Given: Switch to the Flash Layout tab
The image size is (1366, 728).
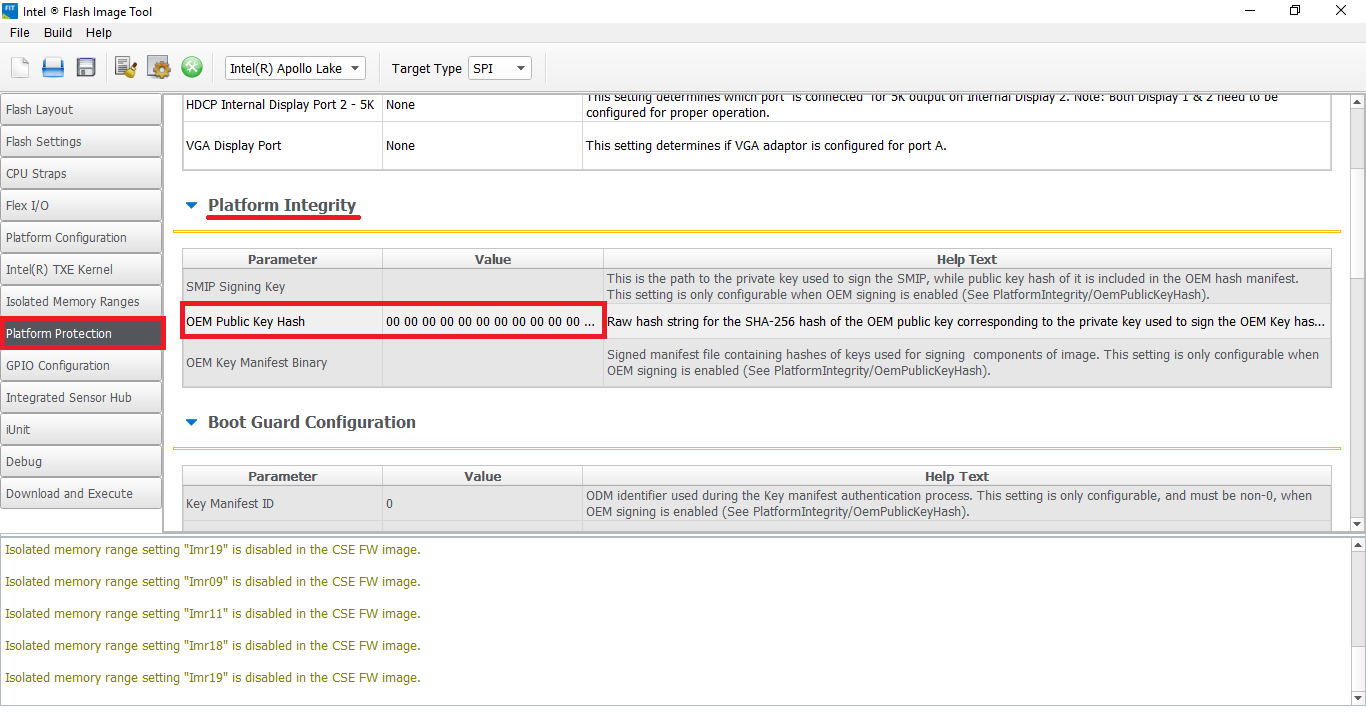Looking at the screenshot, I should click(81, 110).
